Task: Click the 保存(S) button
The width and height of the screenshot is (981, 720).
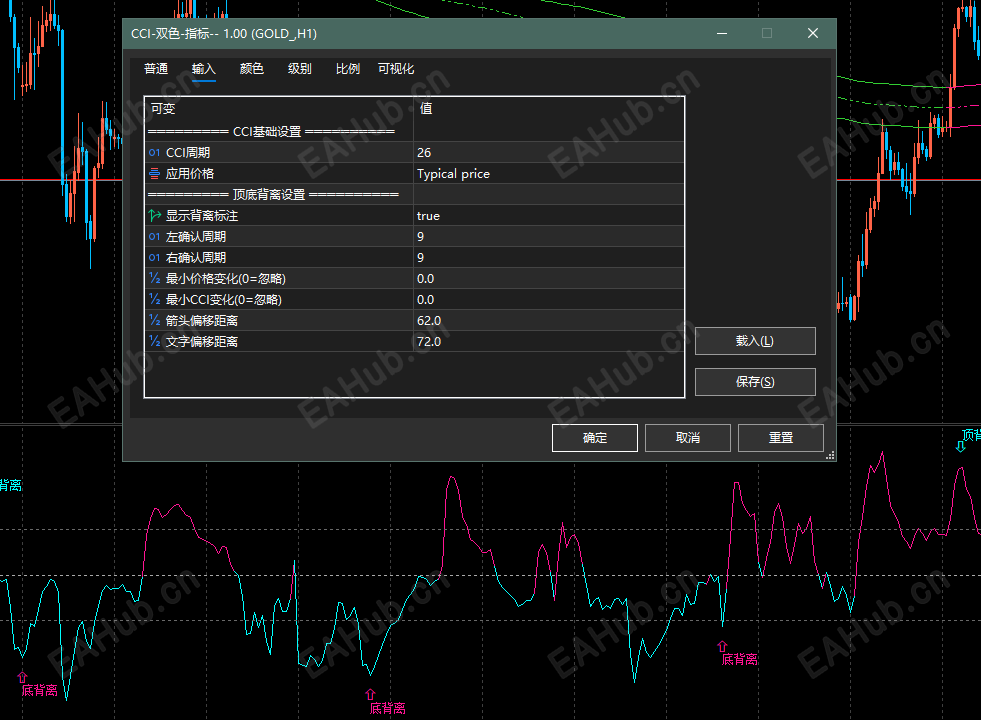Action: coord(755,382)
